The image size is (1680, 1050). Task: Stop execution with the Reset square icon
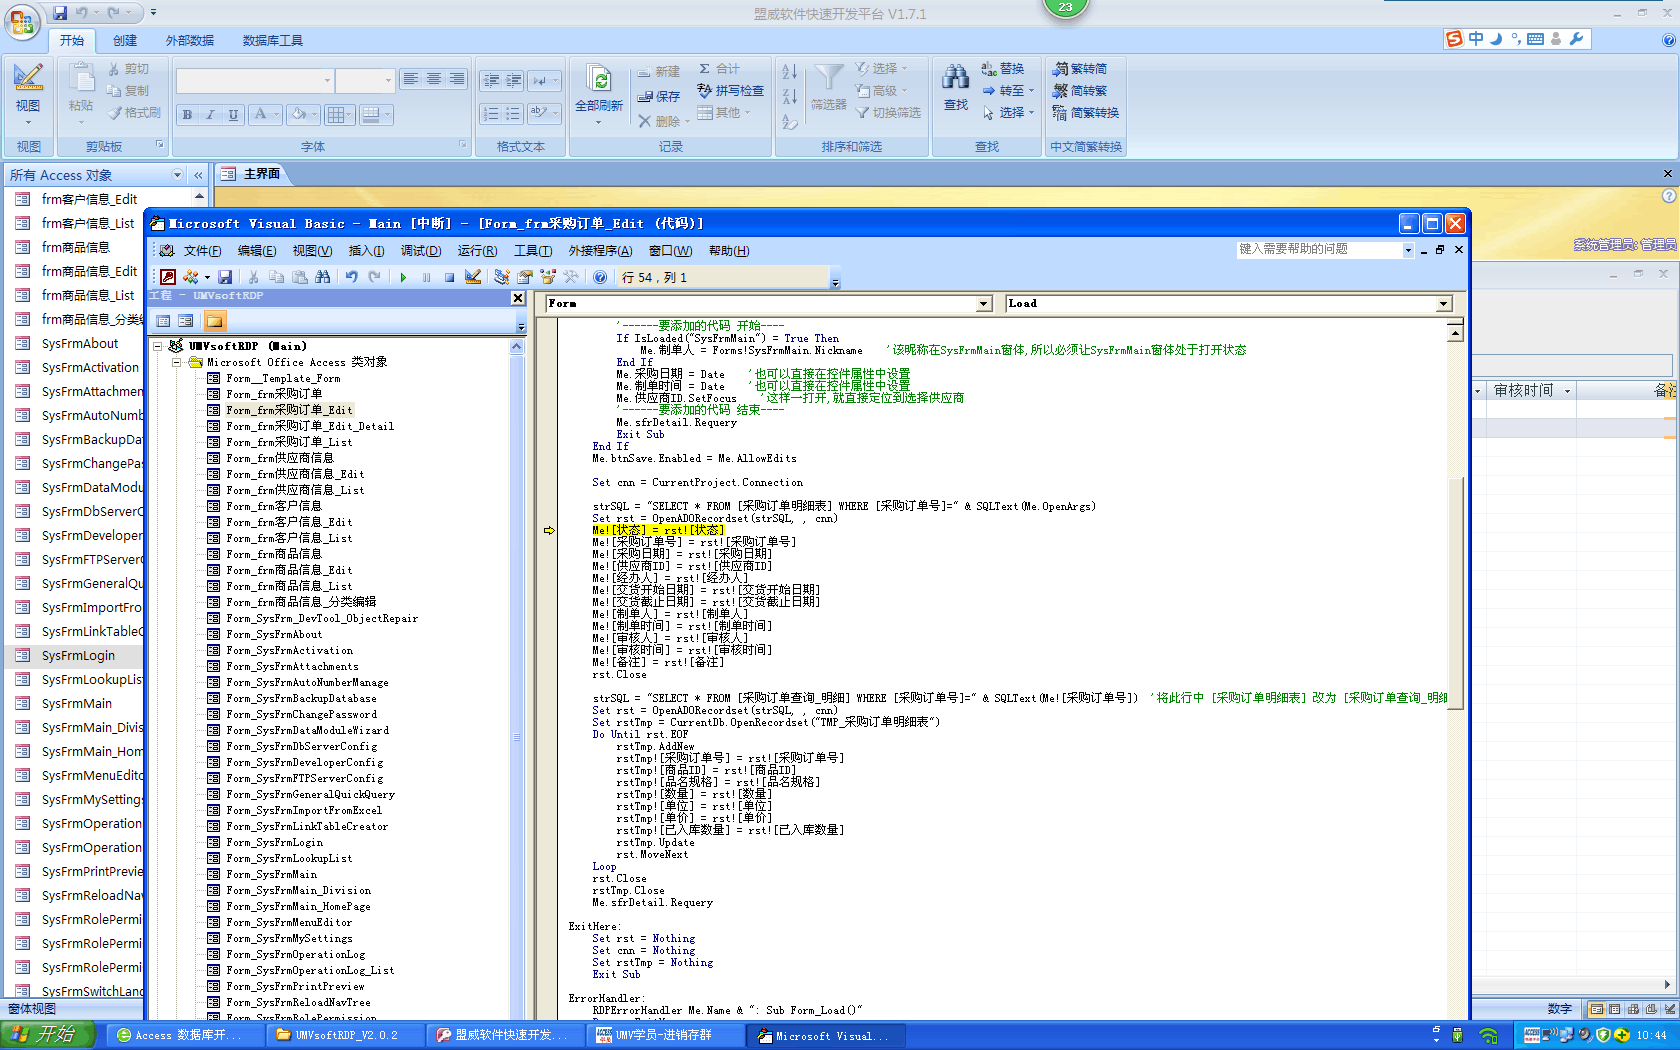pos(449,277)
